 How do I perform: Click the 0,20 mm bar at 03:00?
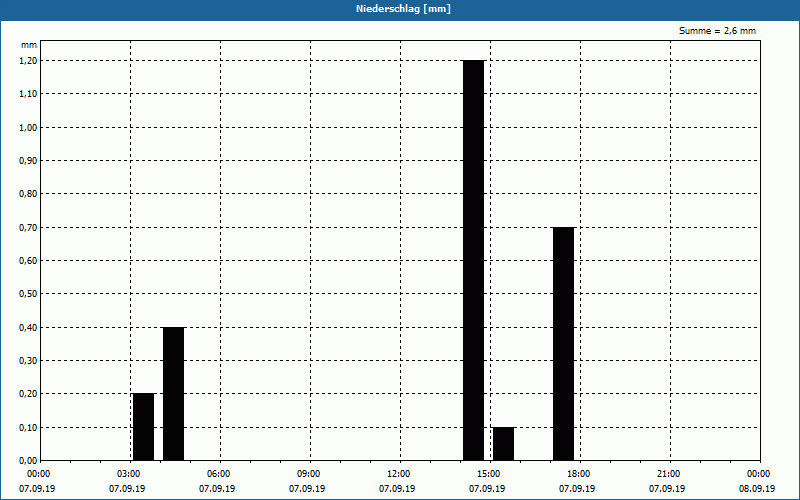[143, 427]
